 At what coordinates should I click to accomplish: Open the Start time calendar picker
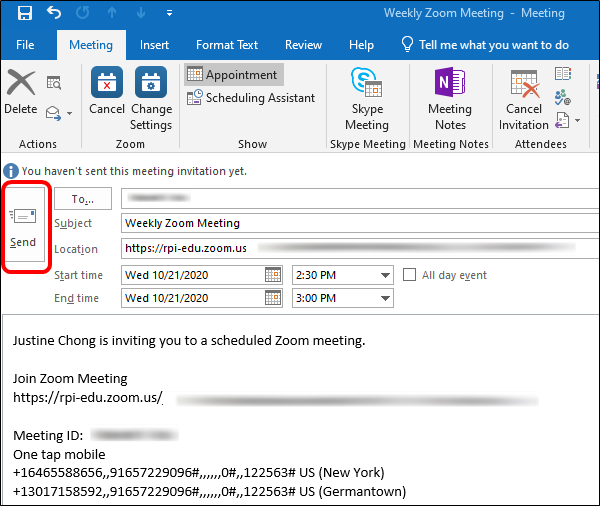point(273,275)
